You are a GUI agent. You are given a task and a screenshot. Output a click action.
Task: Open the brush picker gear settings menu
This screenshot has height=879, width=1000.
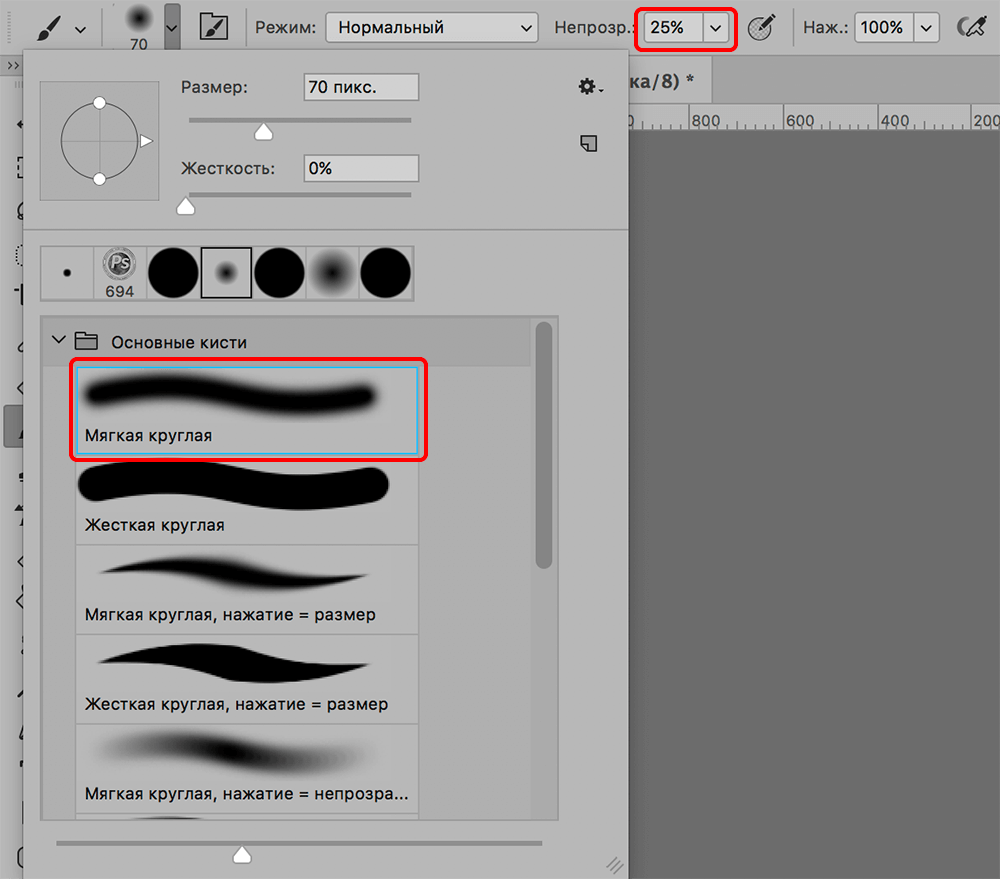tap(590, 87)
